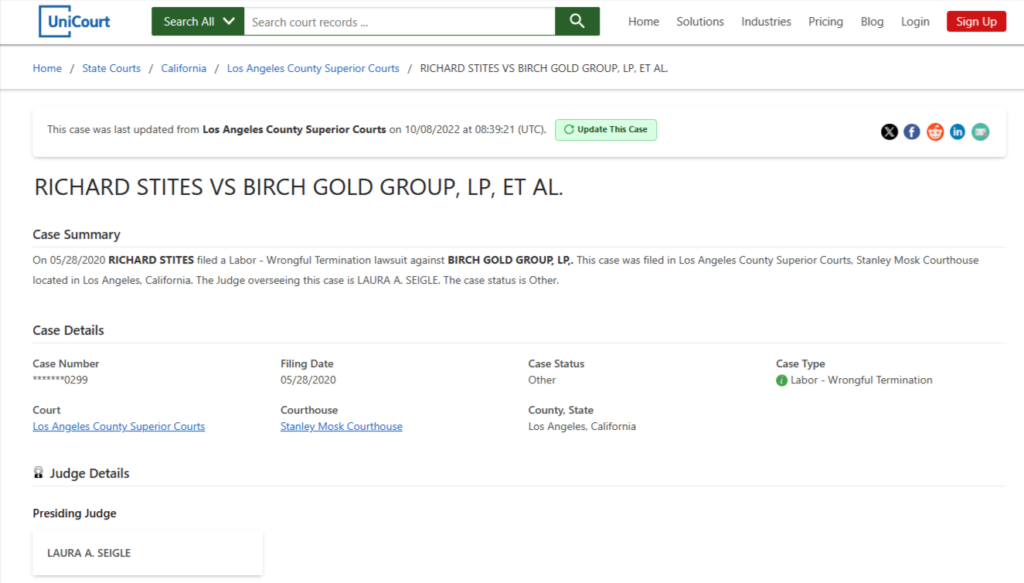Click the red Sign Up button
This screenshot has width=1024, height=583.
[976, 22]
